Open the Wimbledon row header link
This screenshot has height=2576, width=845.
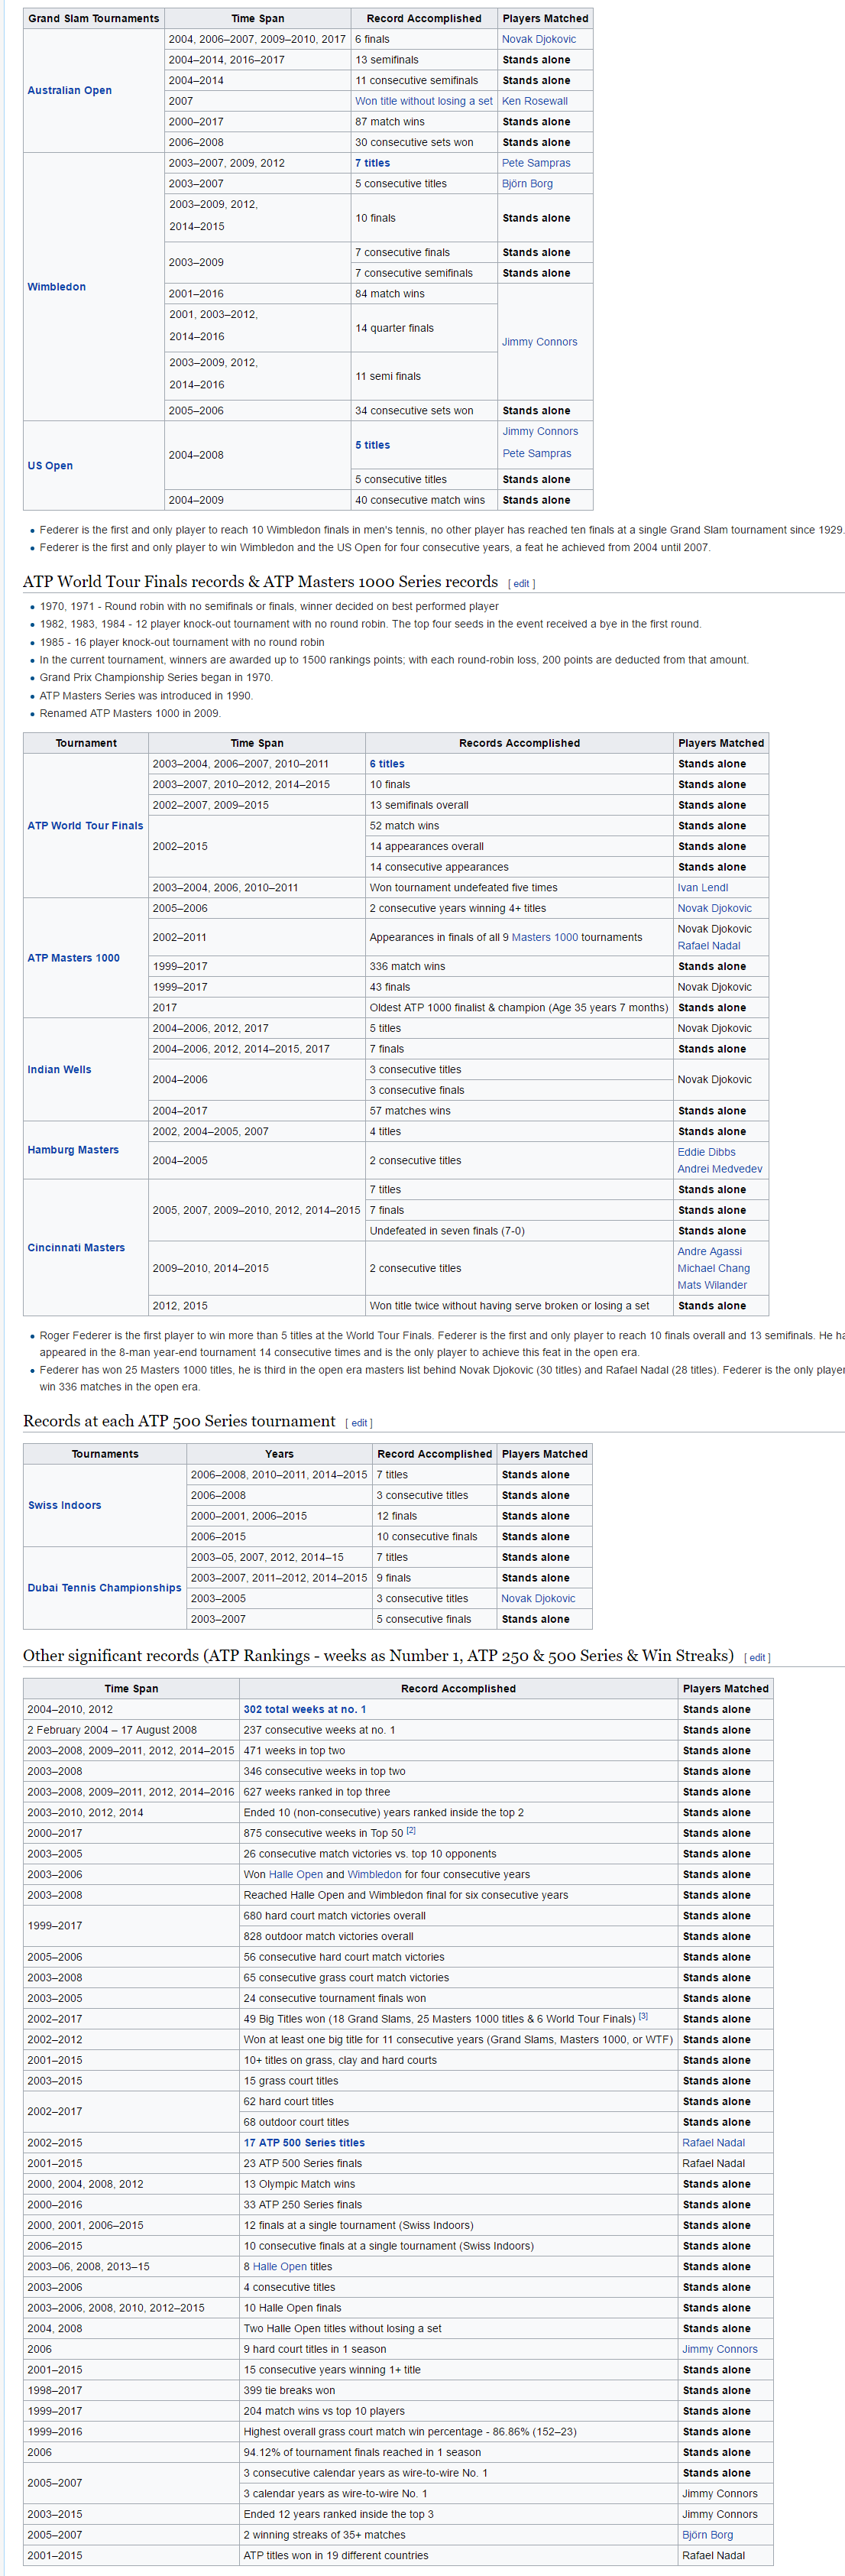pyautogui.click(x=56, y=287)
